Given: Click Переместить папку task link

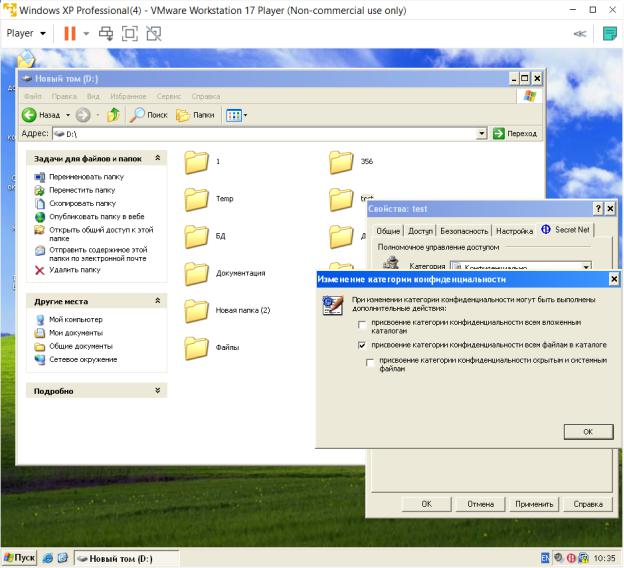Looking at the screenshot, I should 82,190.
